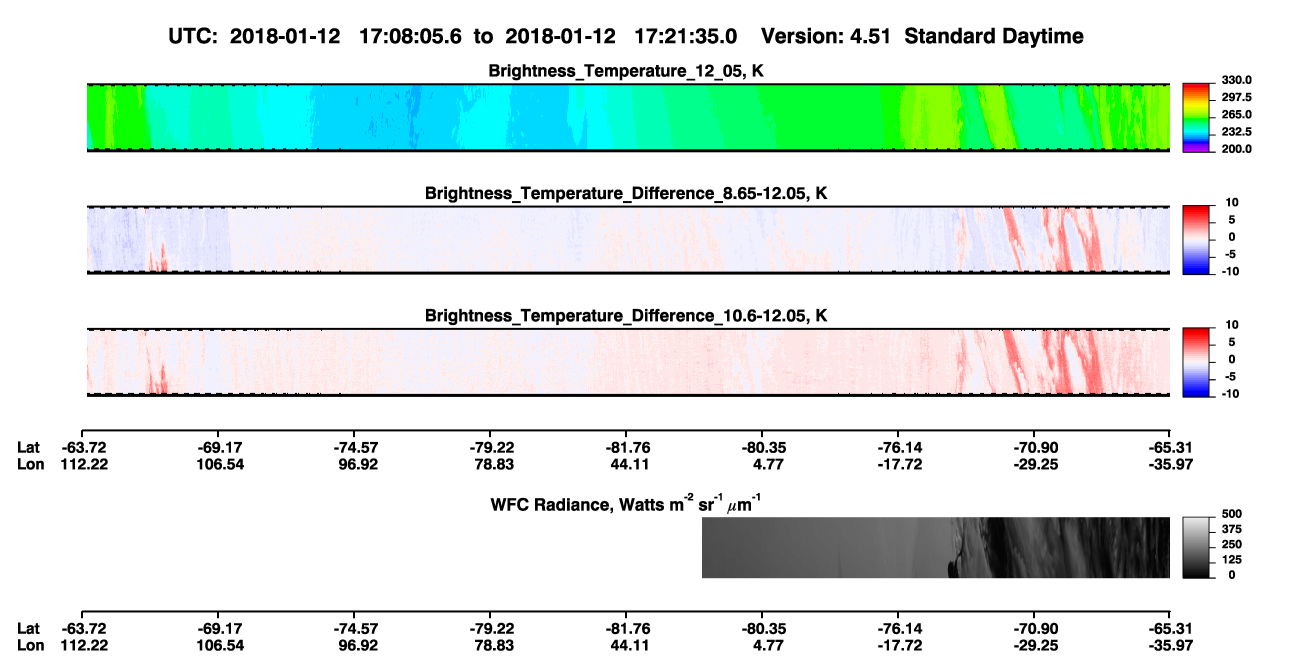Click the "232.5" colorbar label
The width and height of the screenshot is (1300, 667).
(1237, 131)
